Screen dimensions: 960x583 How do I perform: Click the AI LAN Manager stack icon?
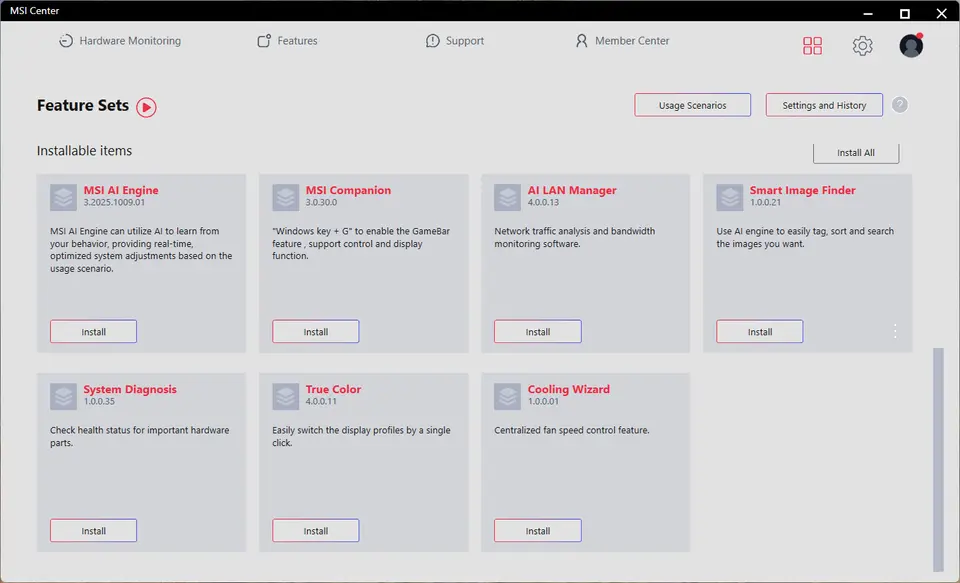(508, 197)
